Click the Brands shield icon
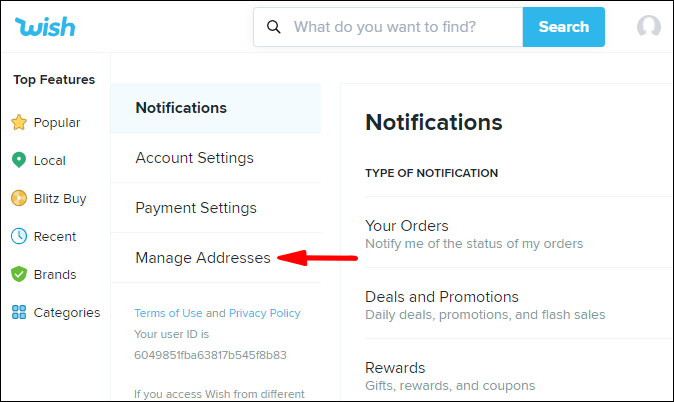Viewport: 674px width, 402px height. pos(18,274)
